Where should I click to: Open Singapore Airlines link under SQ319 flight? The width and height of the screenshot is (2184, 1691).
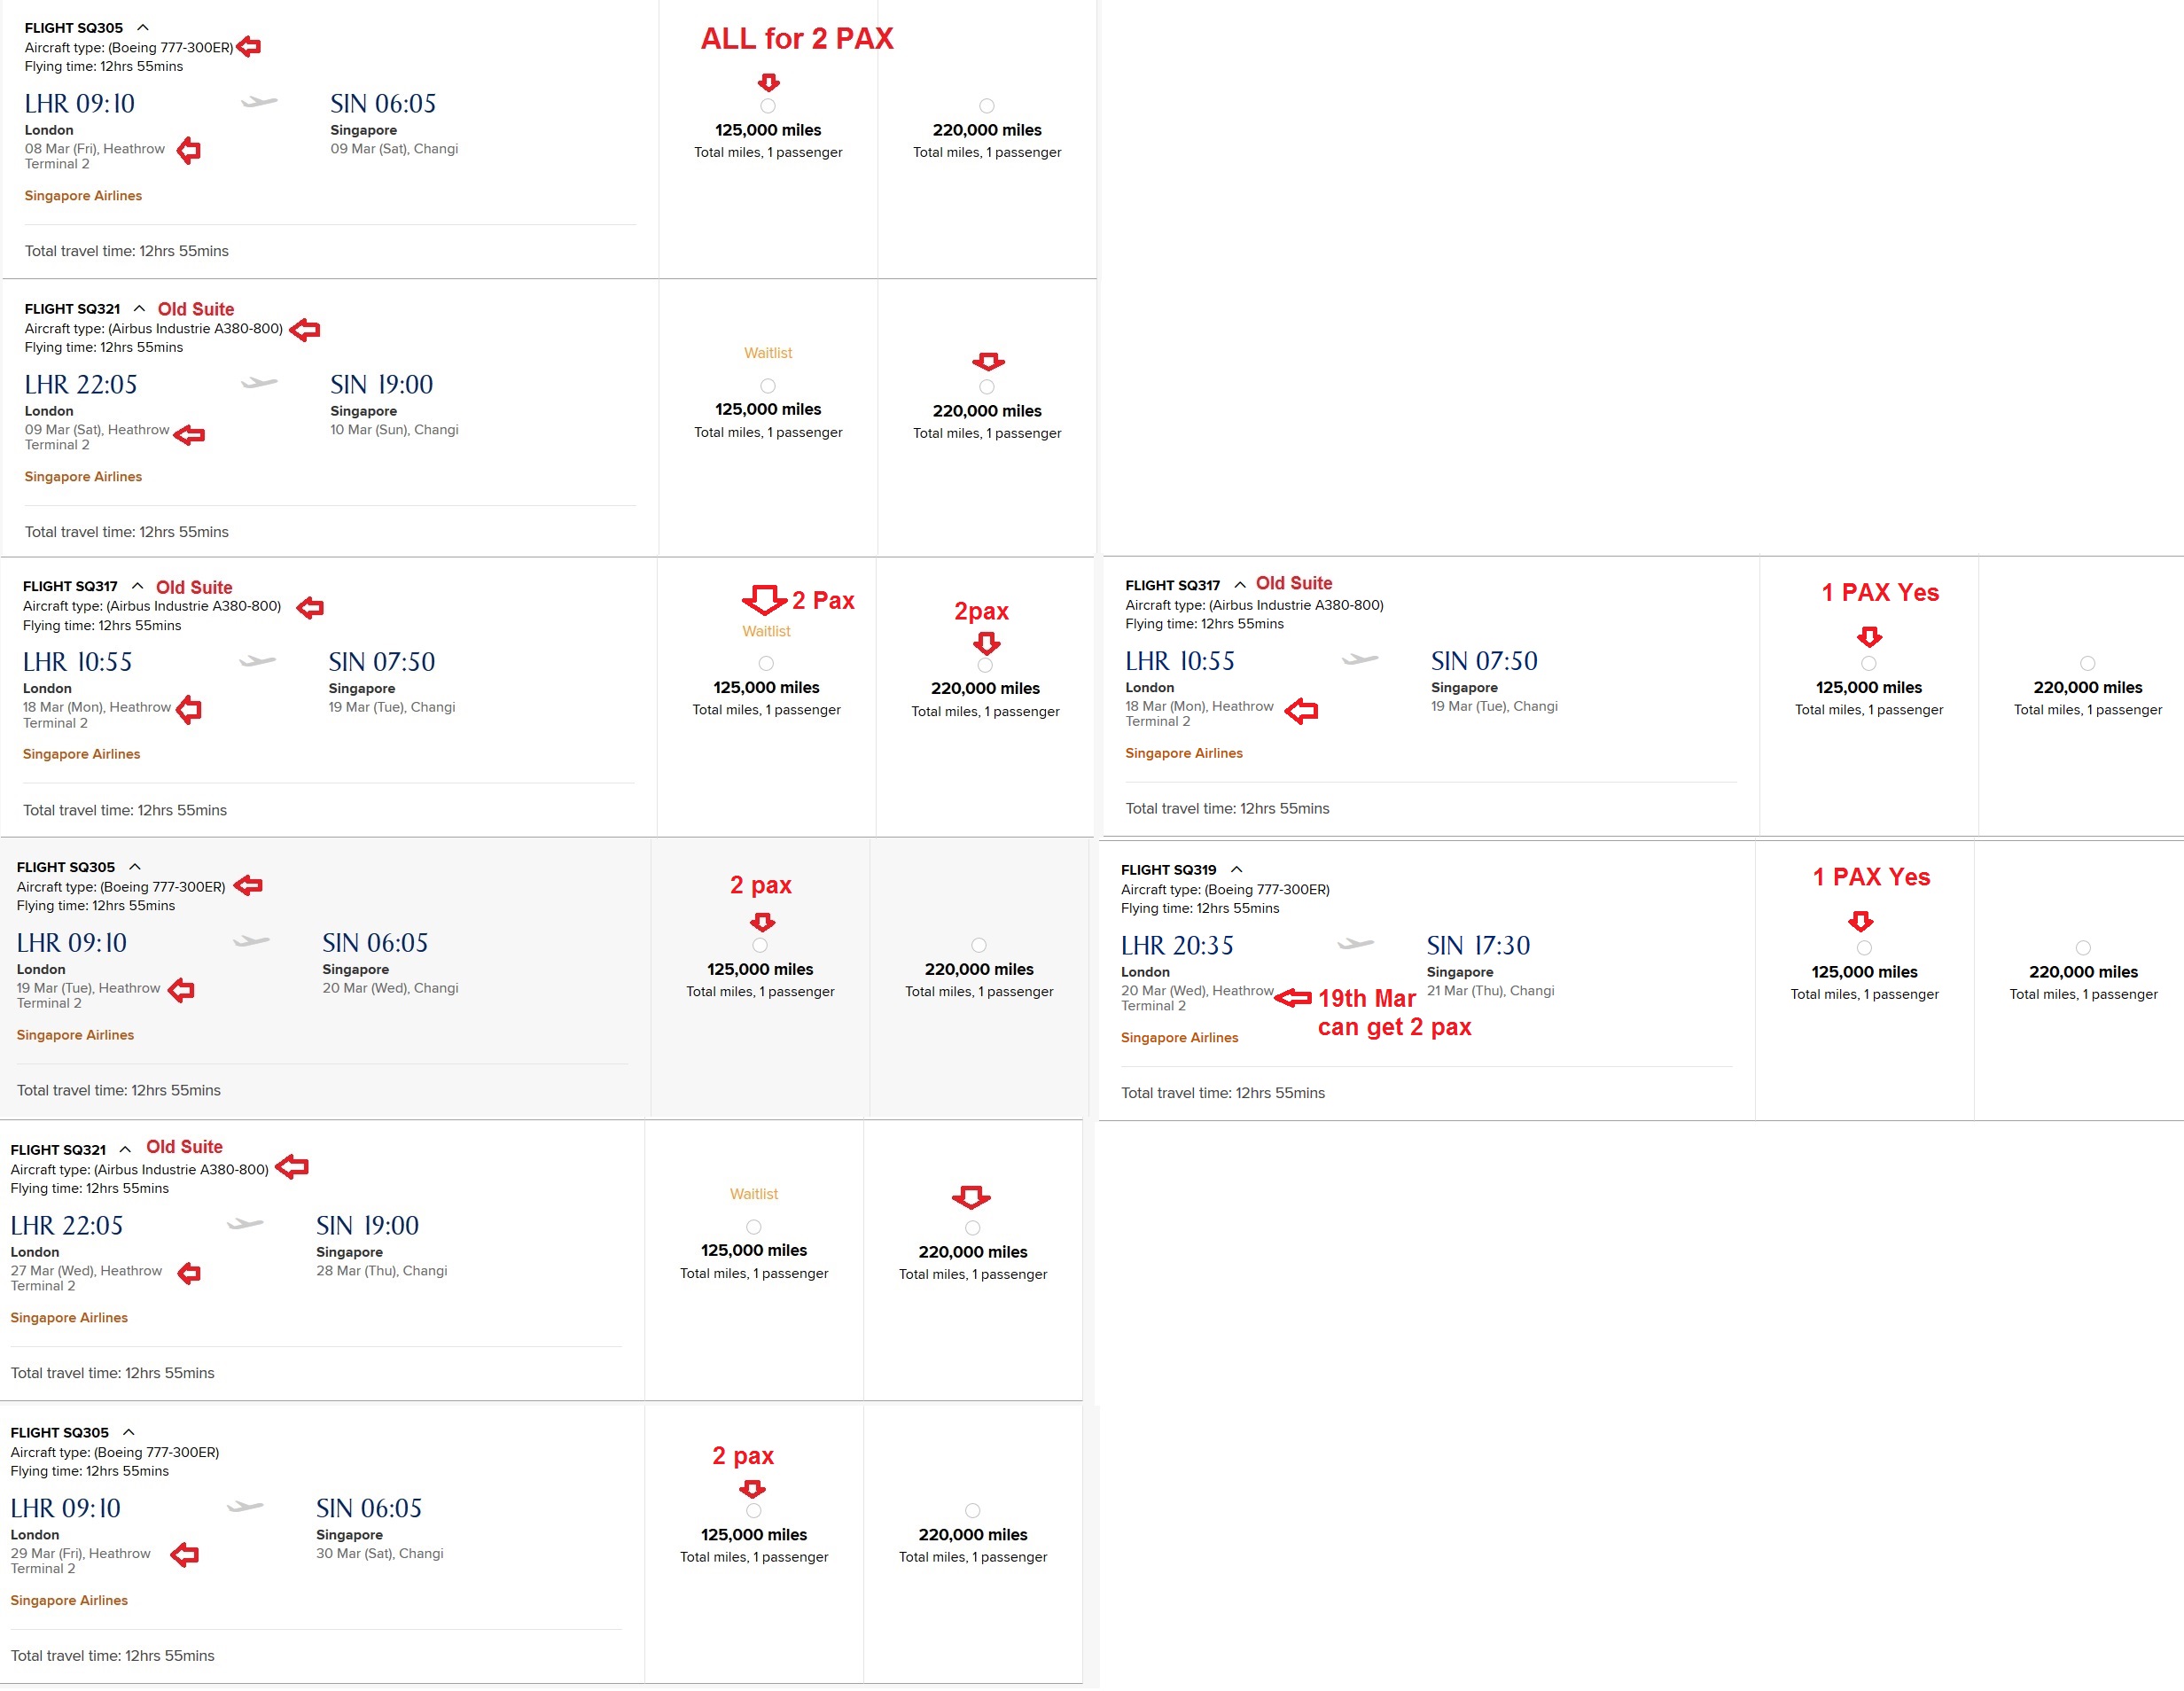[1179, 1038]
